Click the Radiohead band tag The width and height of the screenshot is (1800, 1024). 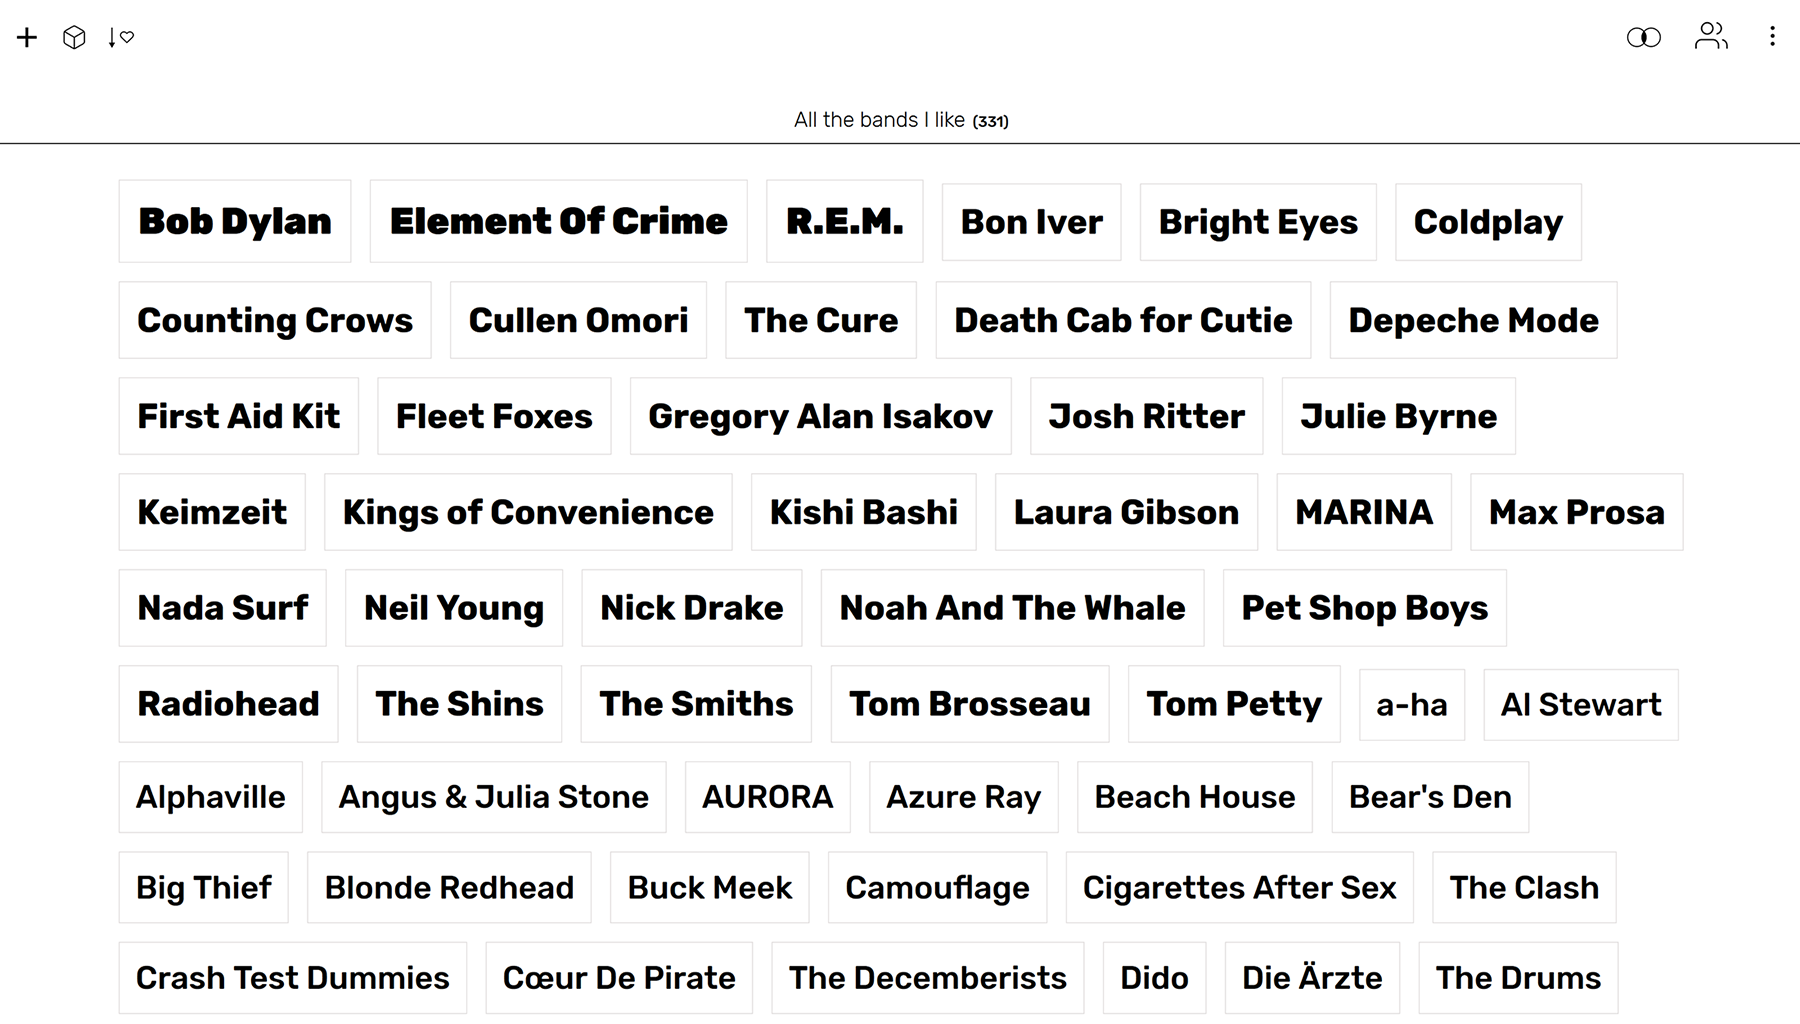point(228,704)
